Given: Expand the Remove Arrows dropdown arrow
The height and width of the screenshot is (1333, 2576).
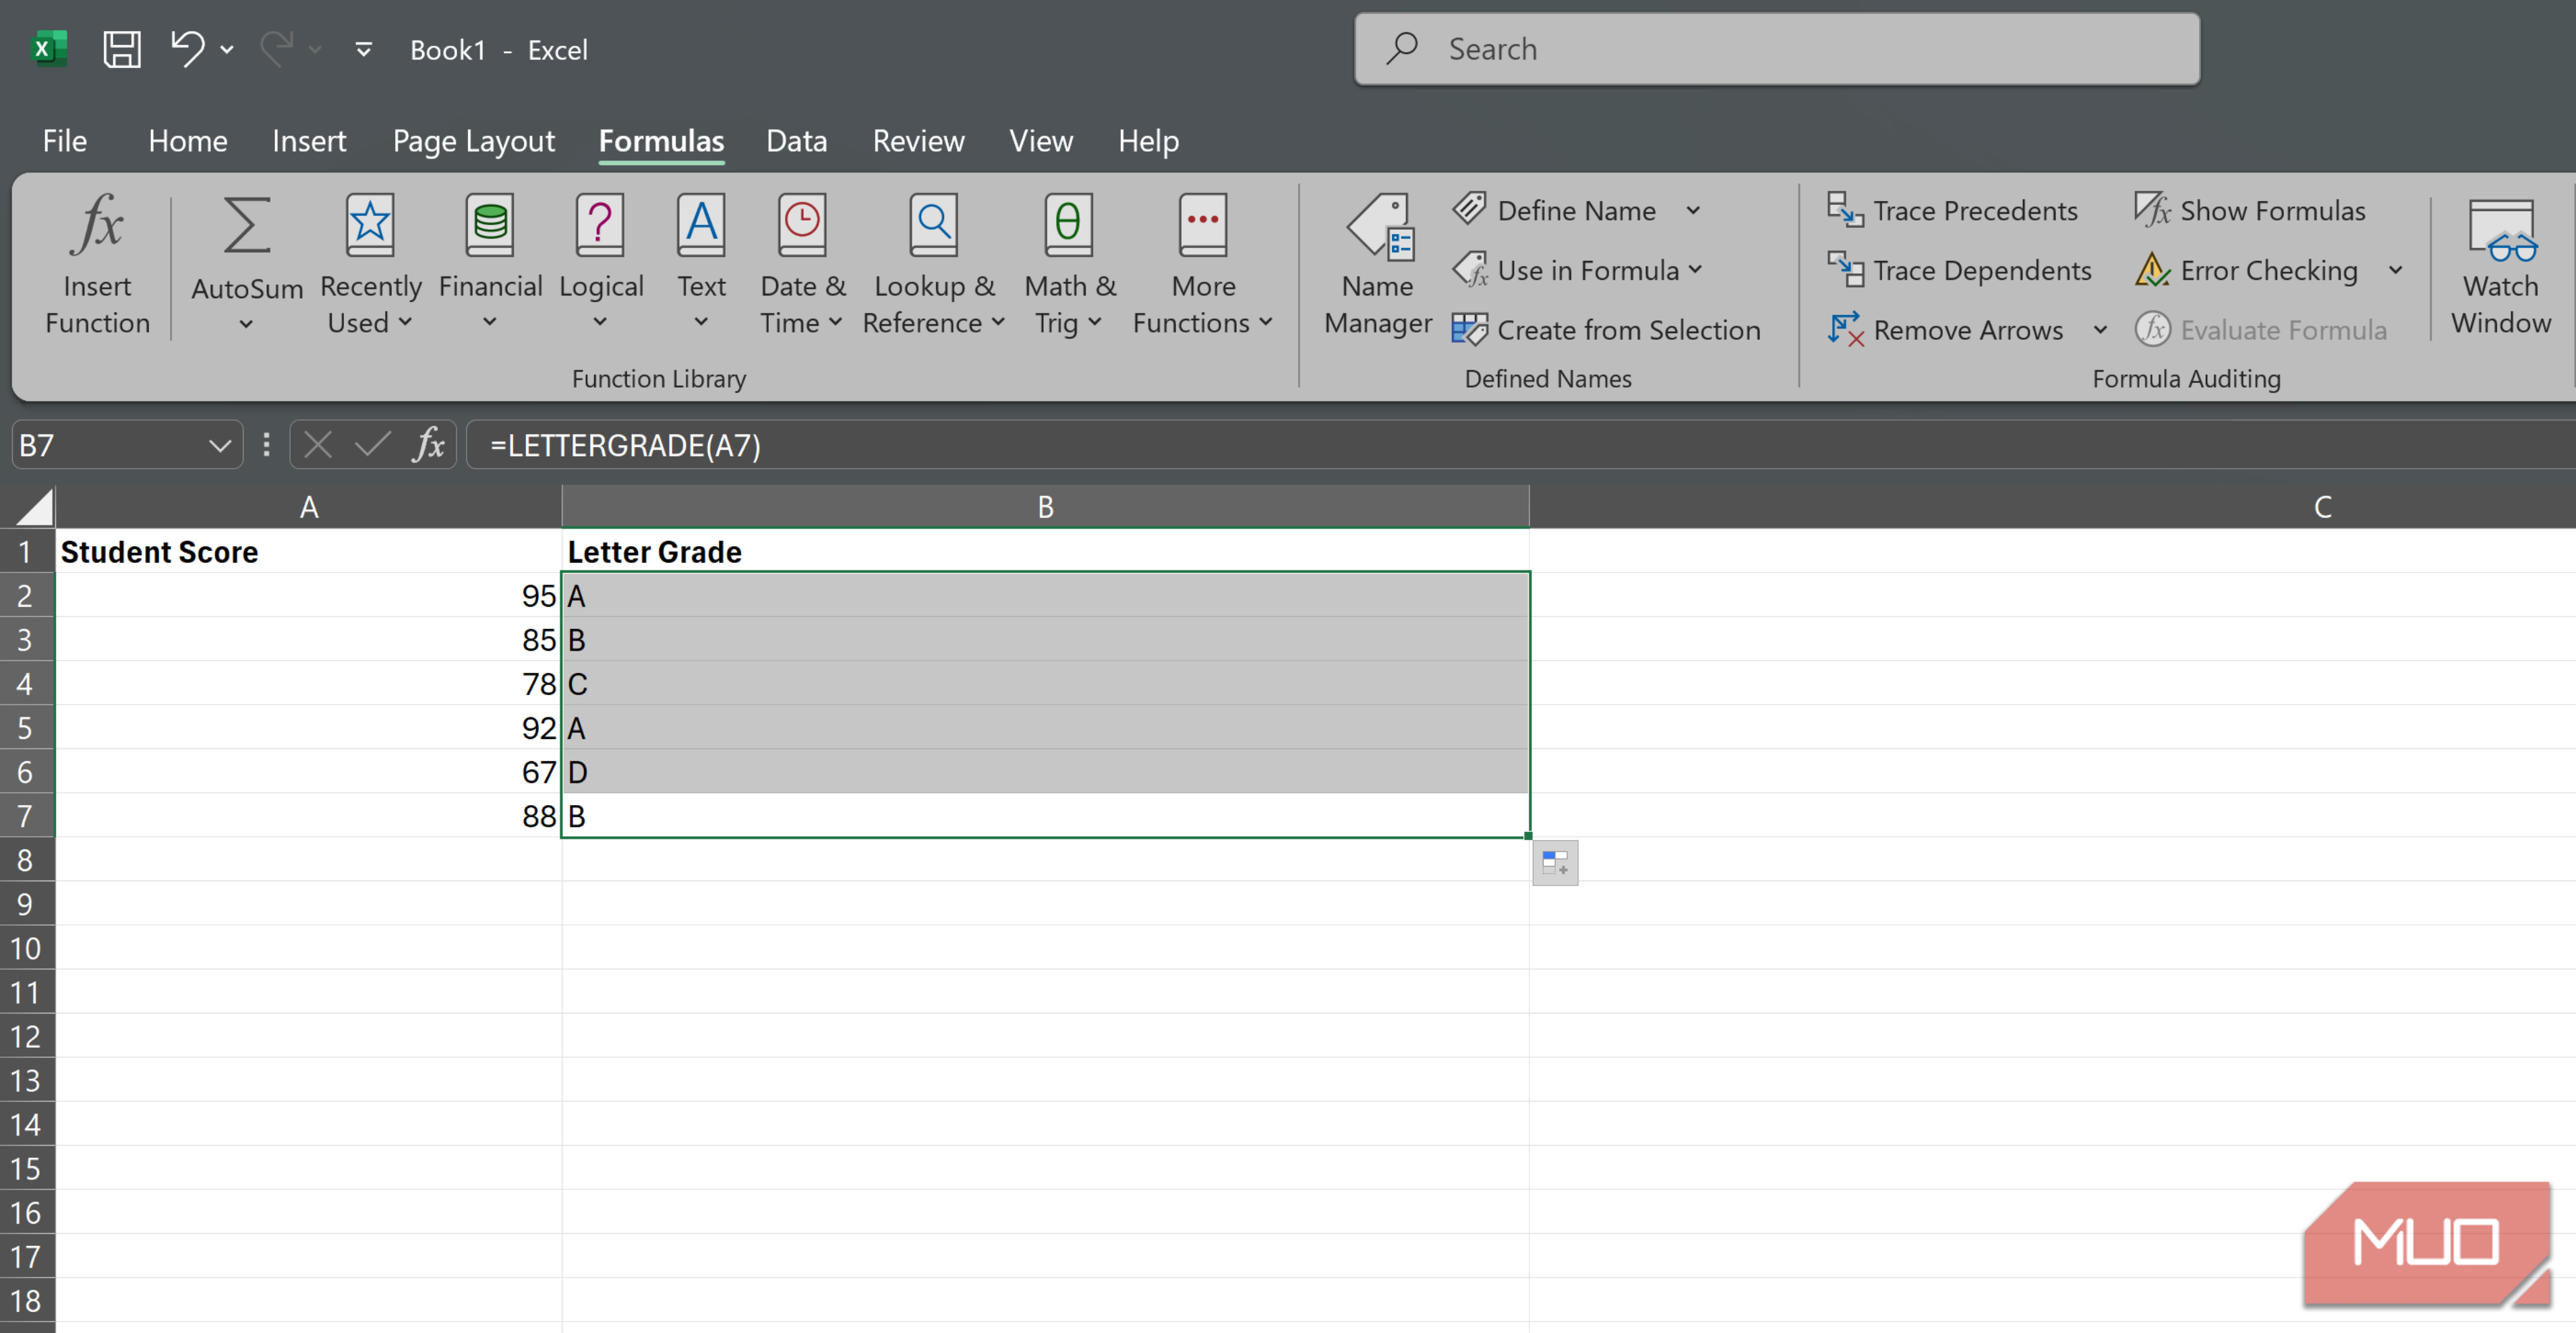Looking at the screenshot, I should (2100, 330).
